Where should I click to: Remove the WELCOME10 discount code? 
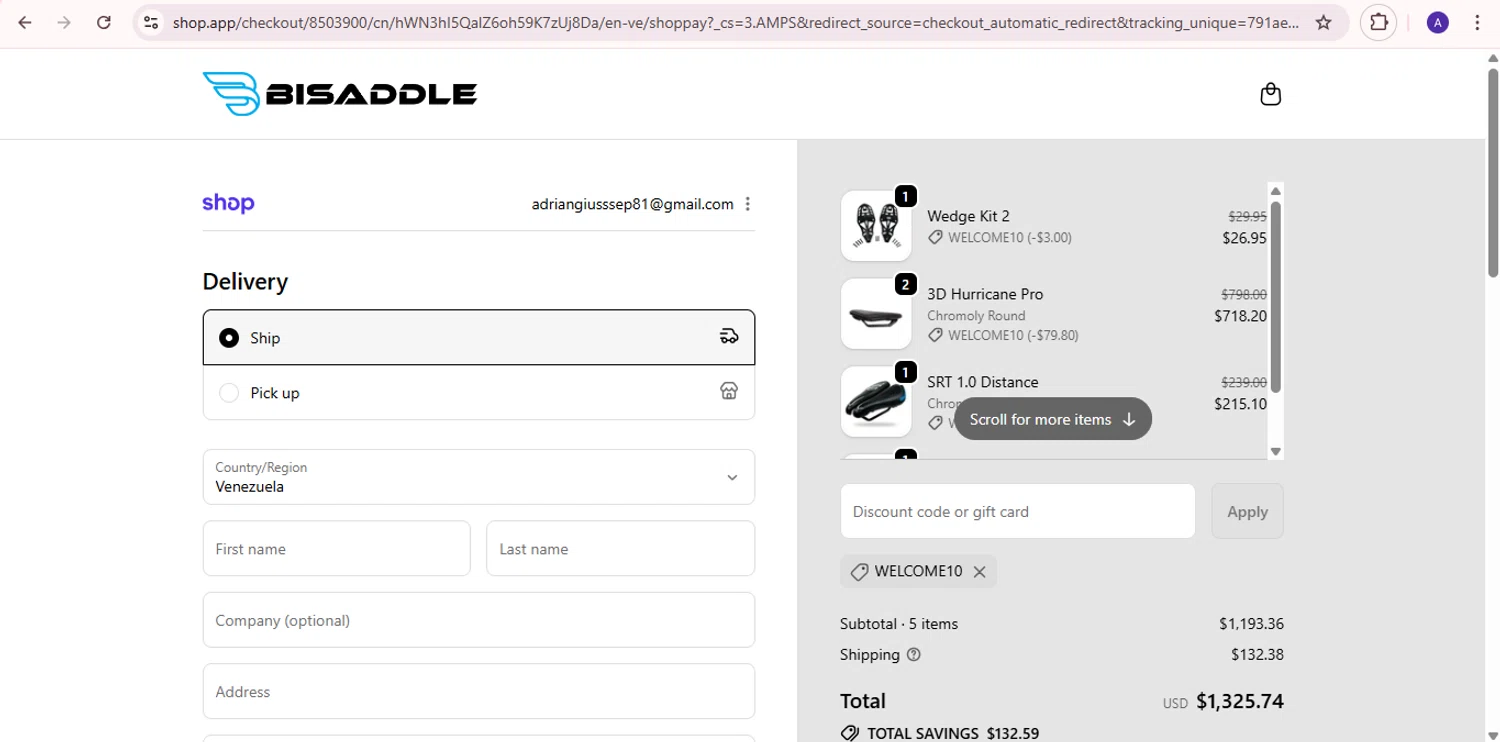[979, 572]
